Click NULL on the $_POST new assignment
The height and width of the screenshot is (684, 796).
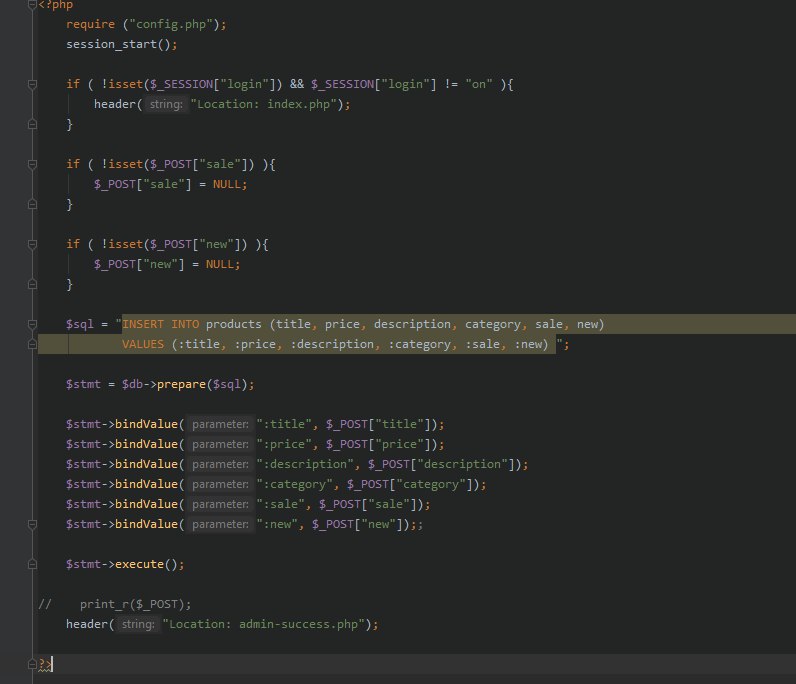219,264
